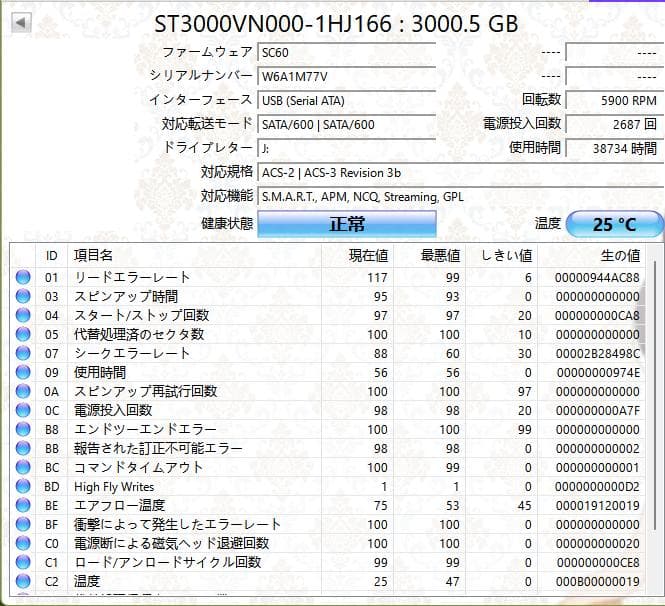
Task: Select status icon for ID BE row
Action: pyautogui.click(x=23, y=505)
